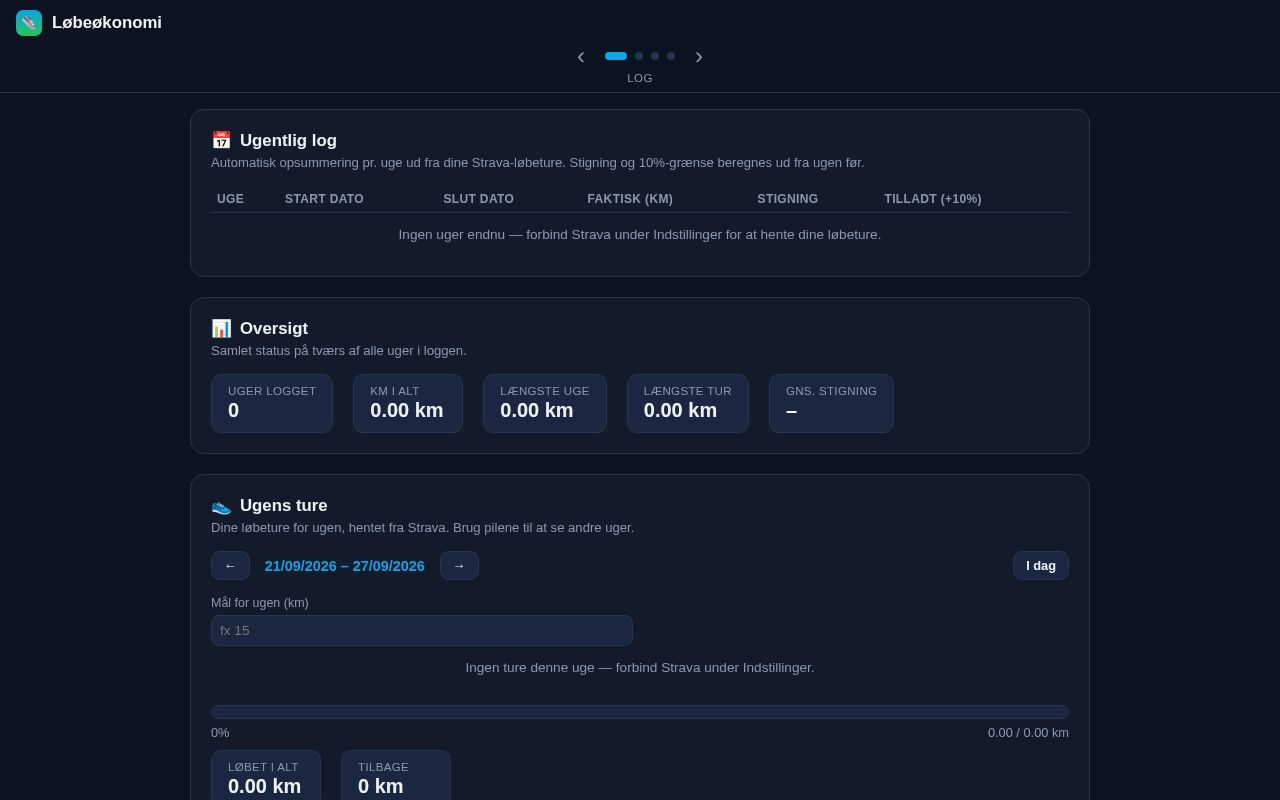1280x800 pixels.
Task: Focus the Mål for ugen (km) input field
Action: [x=422, y=631]
